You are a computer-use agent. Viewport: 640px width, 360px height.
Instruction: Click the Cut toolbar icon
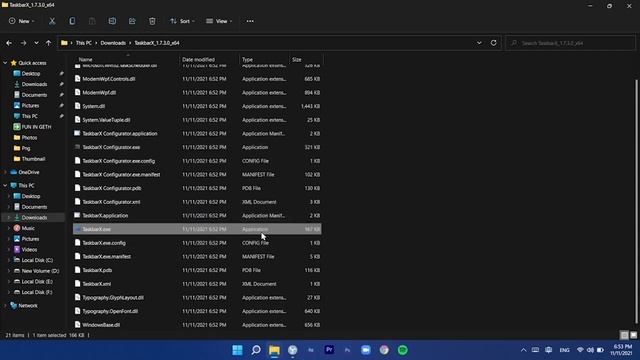click(52, 21)
